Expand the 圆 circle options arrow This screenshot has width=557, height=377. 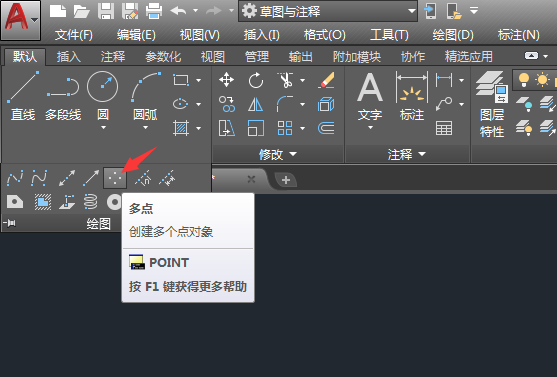tap(103, 127)
